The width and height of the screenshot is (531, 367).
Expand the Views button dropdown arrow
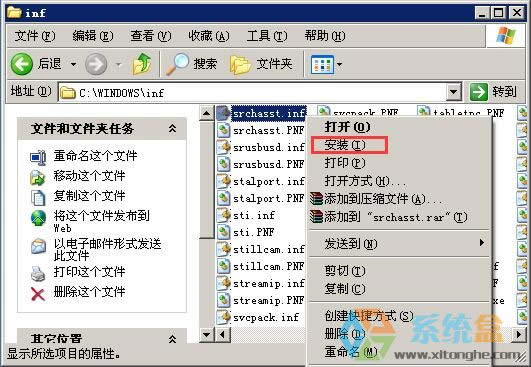click(339, 64)
